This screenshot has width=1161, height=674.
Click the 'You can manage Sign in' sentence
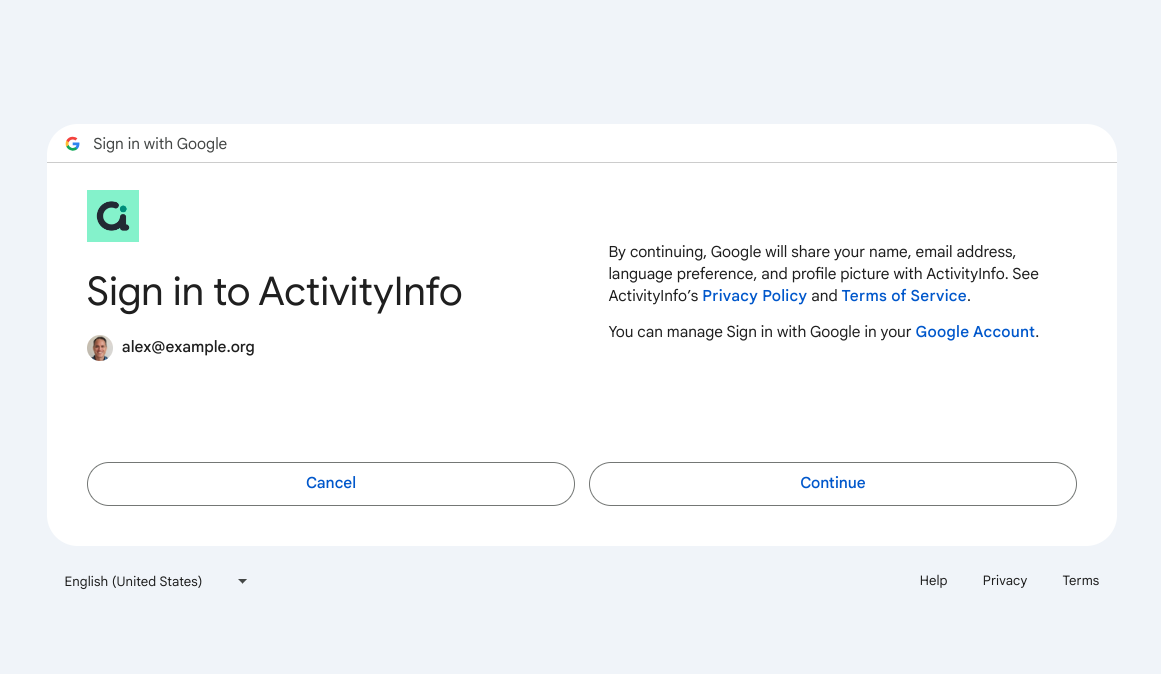(x=823, y=332)
